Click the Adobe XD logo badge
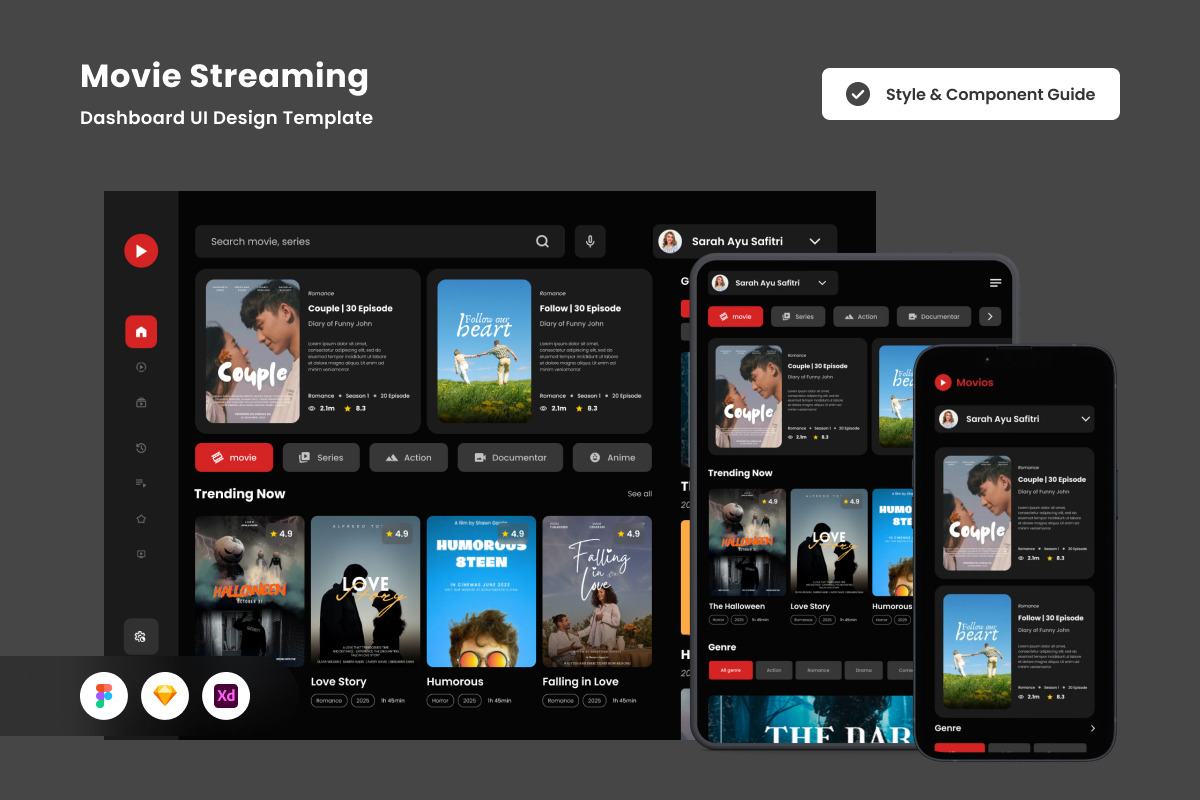This screenshot has width=1200, height=800. pyautogui.click(x=226, y=696)
